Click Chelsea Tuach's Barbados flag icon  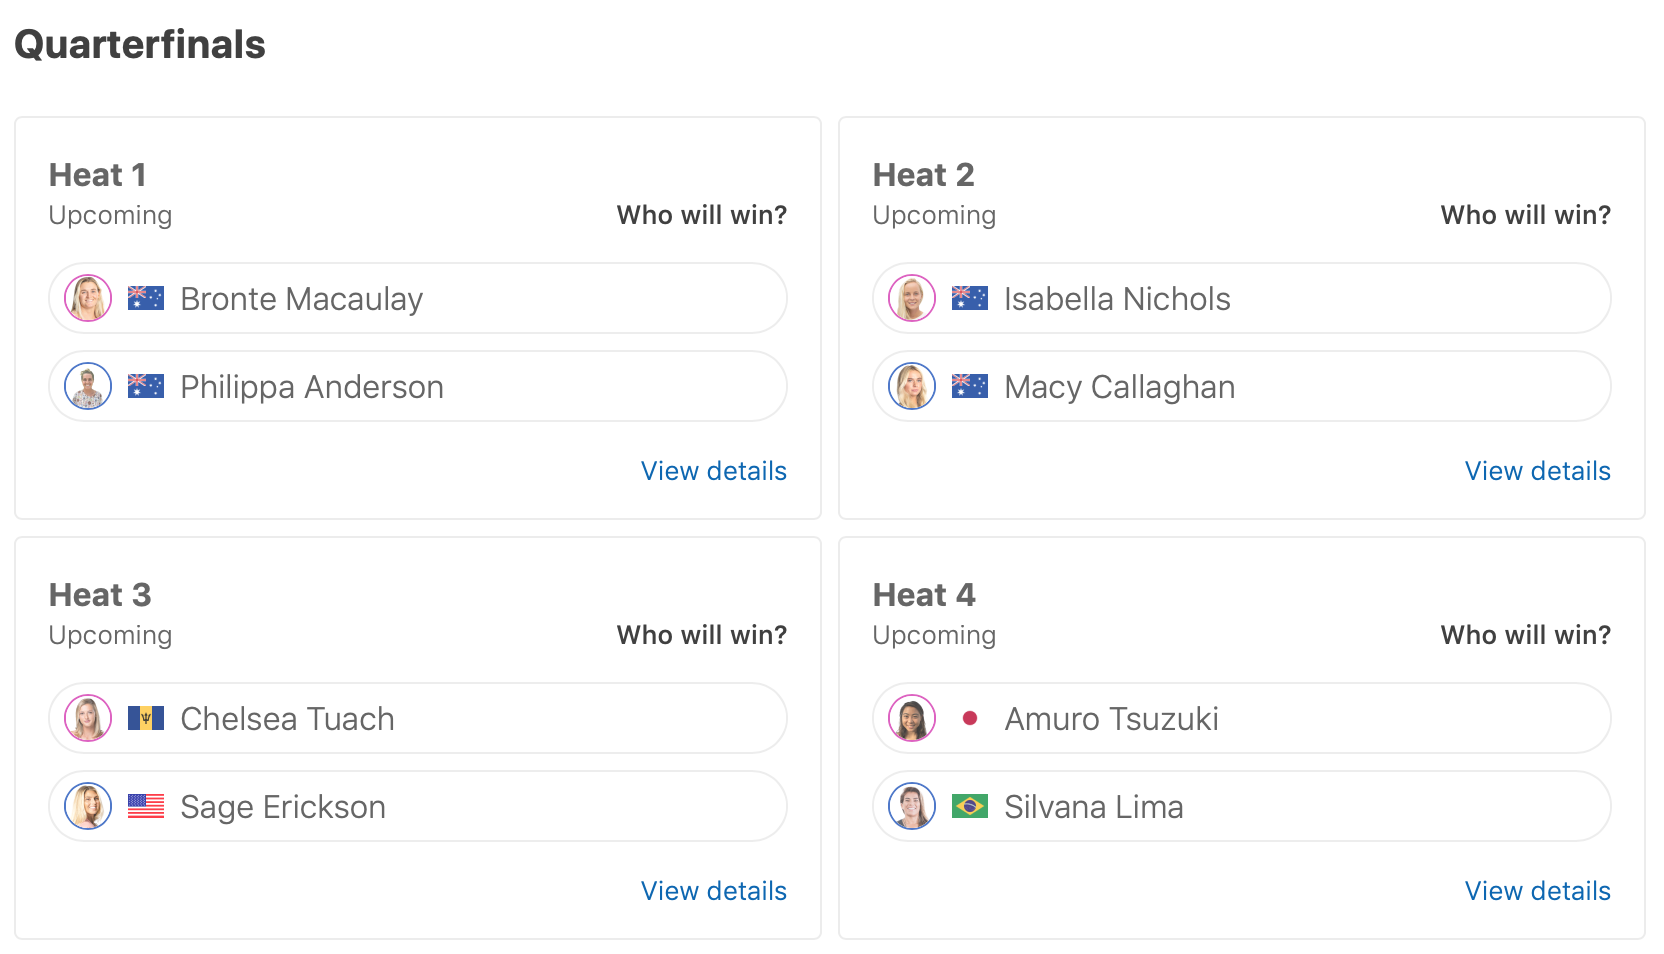pyautogui.click(x=146, y=718)
